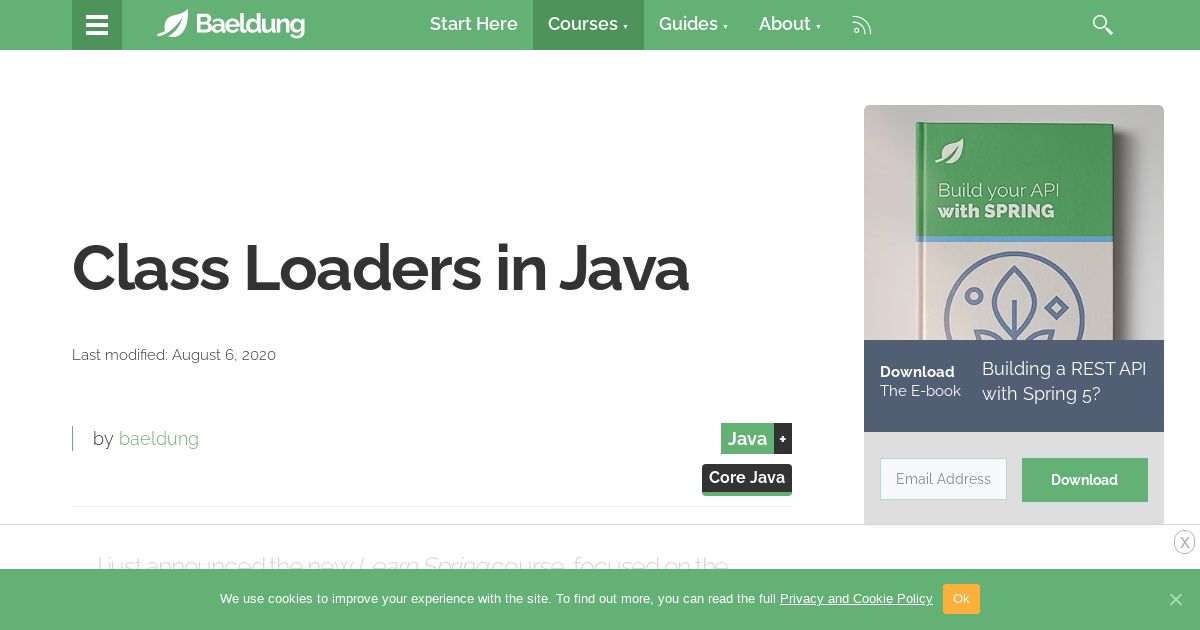1200x630 pixels.
Task: Select the Core Java tag
Action: tap(747, 478)
